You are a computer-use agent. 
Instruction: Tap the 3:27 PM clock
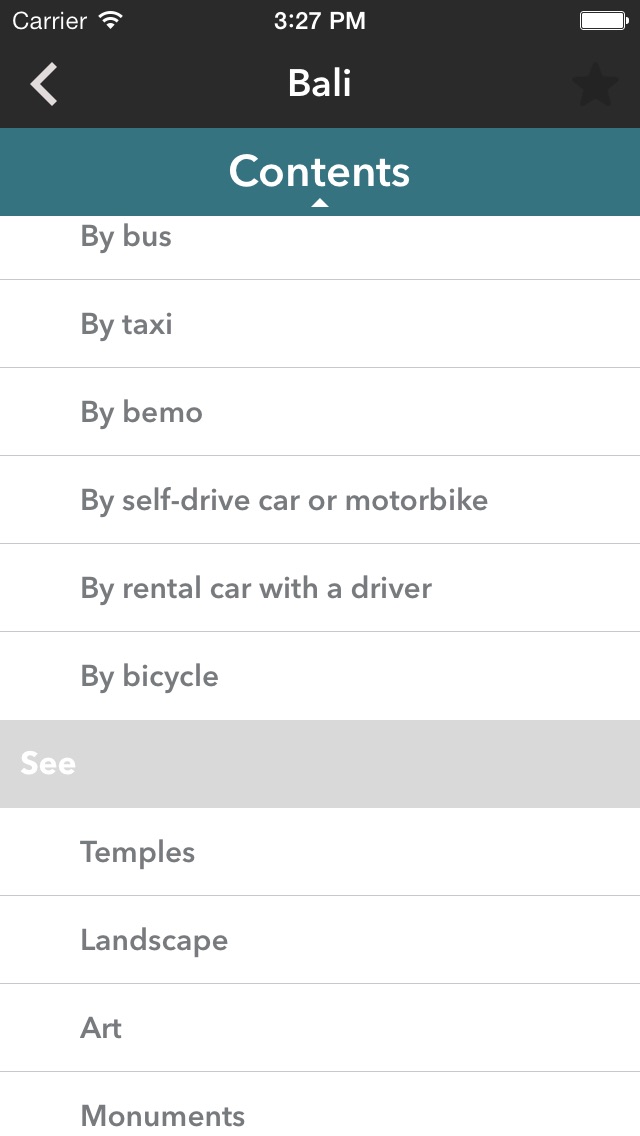tap(320, 21)
